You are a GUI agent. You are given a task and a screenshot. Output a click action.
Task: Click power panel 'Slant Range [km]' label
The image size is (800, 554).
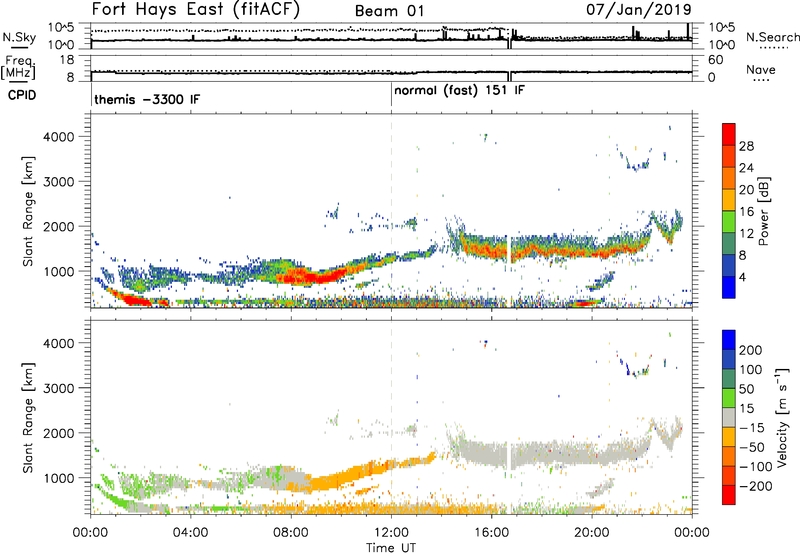[28, 211]
